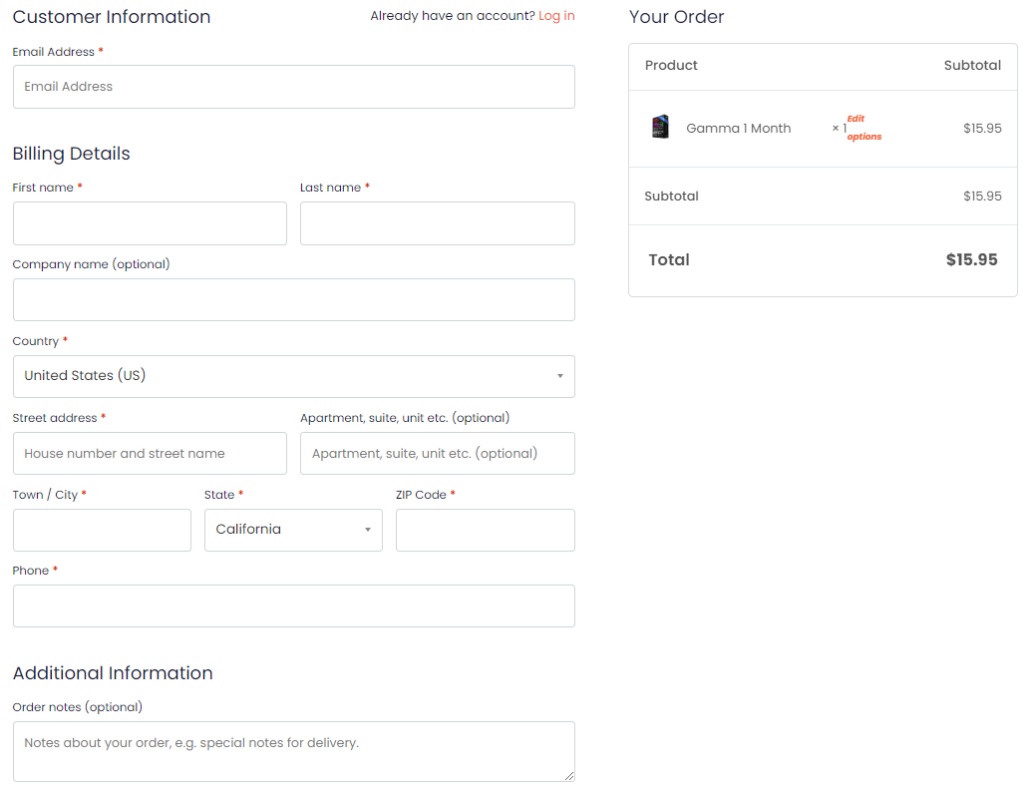The width and height of the screenshot is (1024, 798).
Task: Follow the Log in link
Action: click(x=556, y=16)
